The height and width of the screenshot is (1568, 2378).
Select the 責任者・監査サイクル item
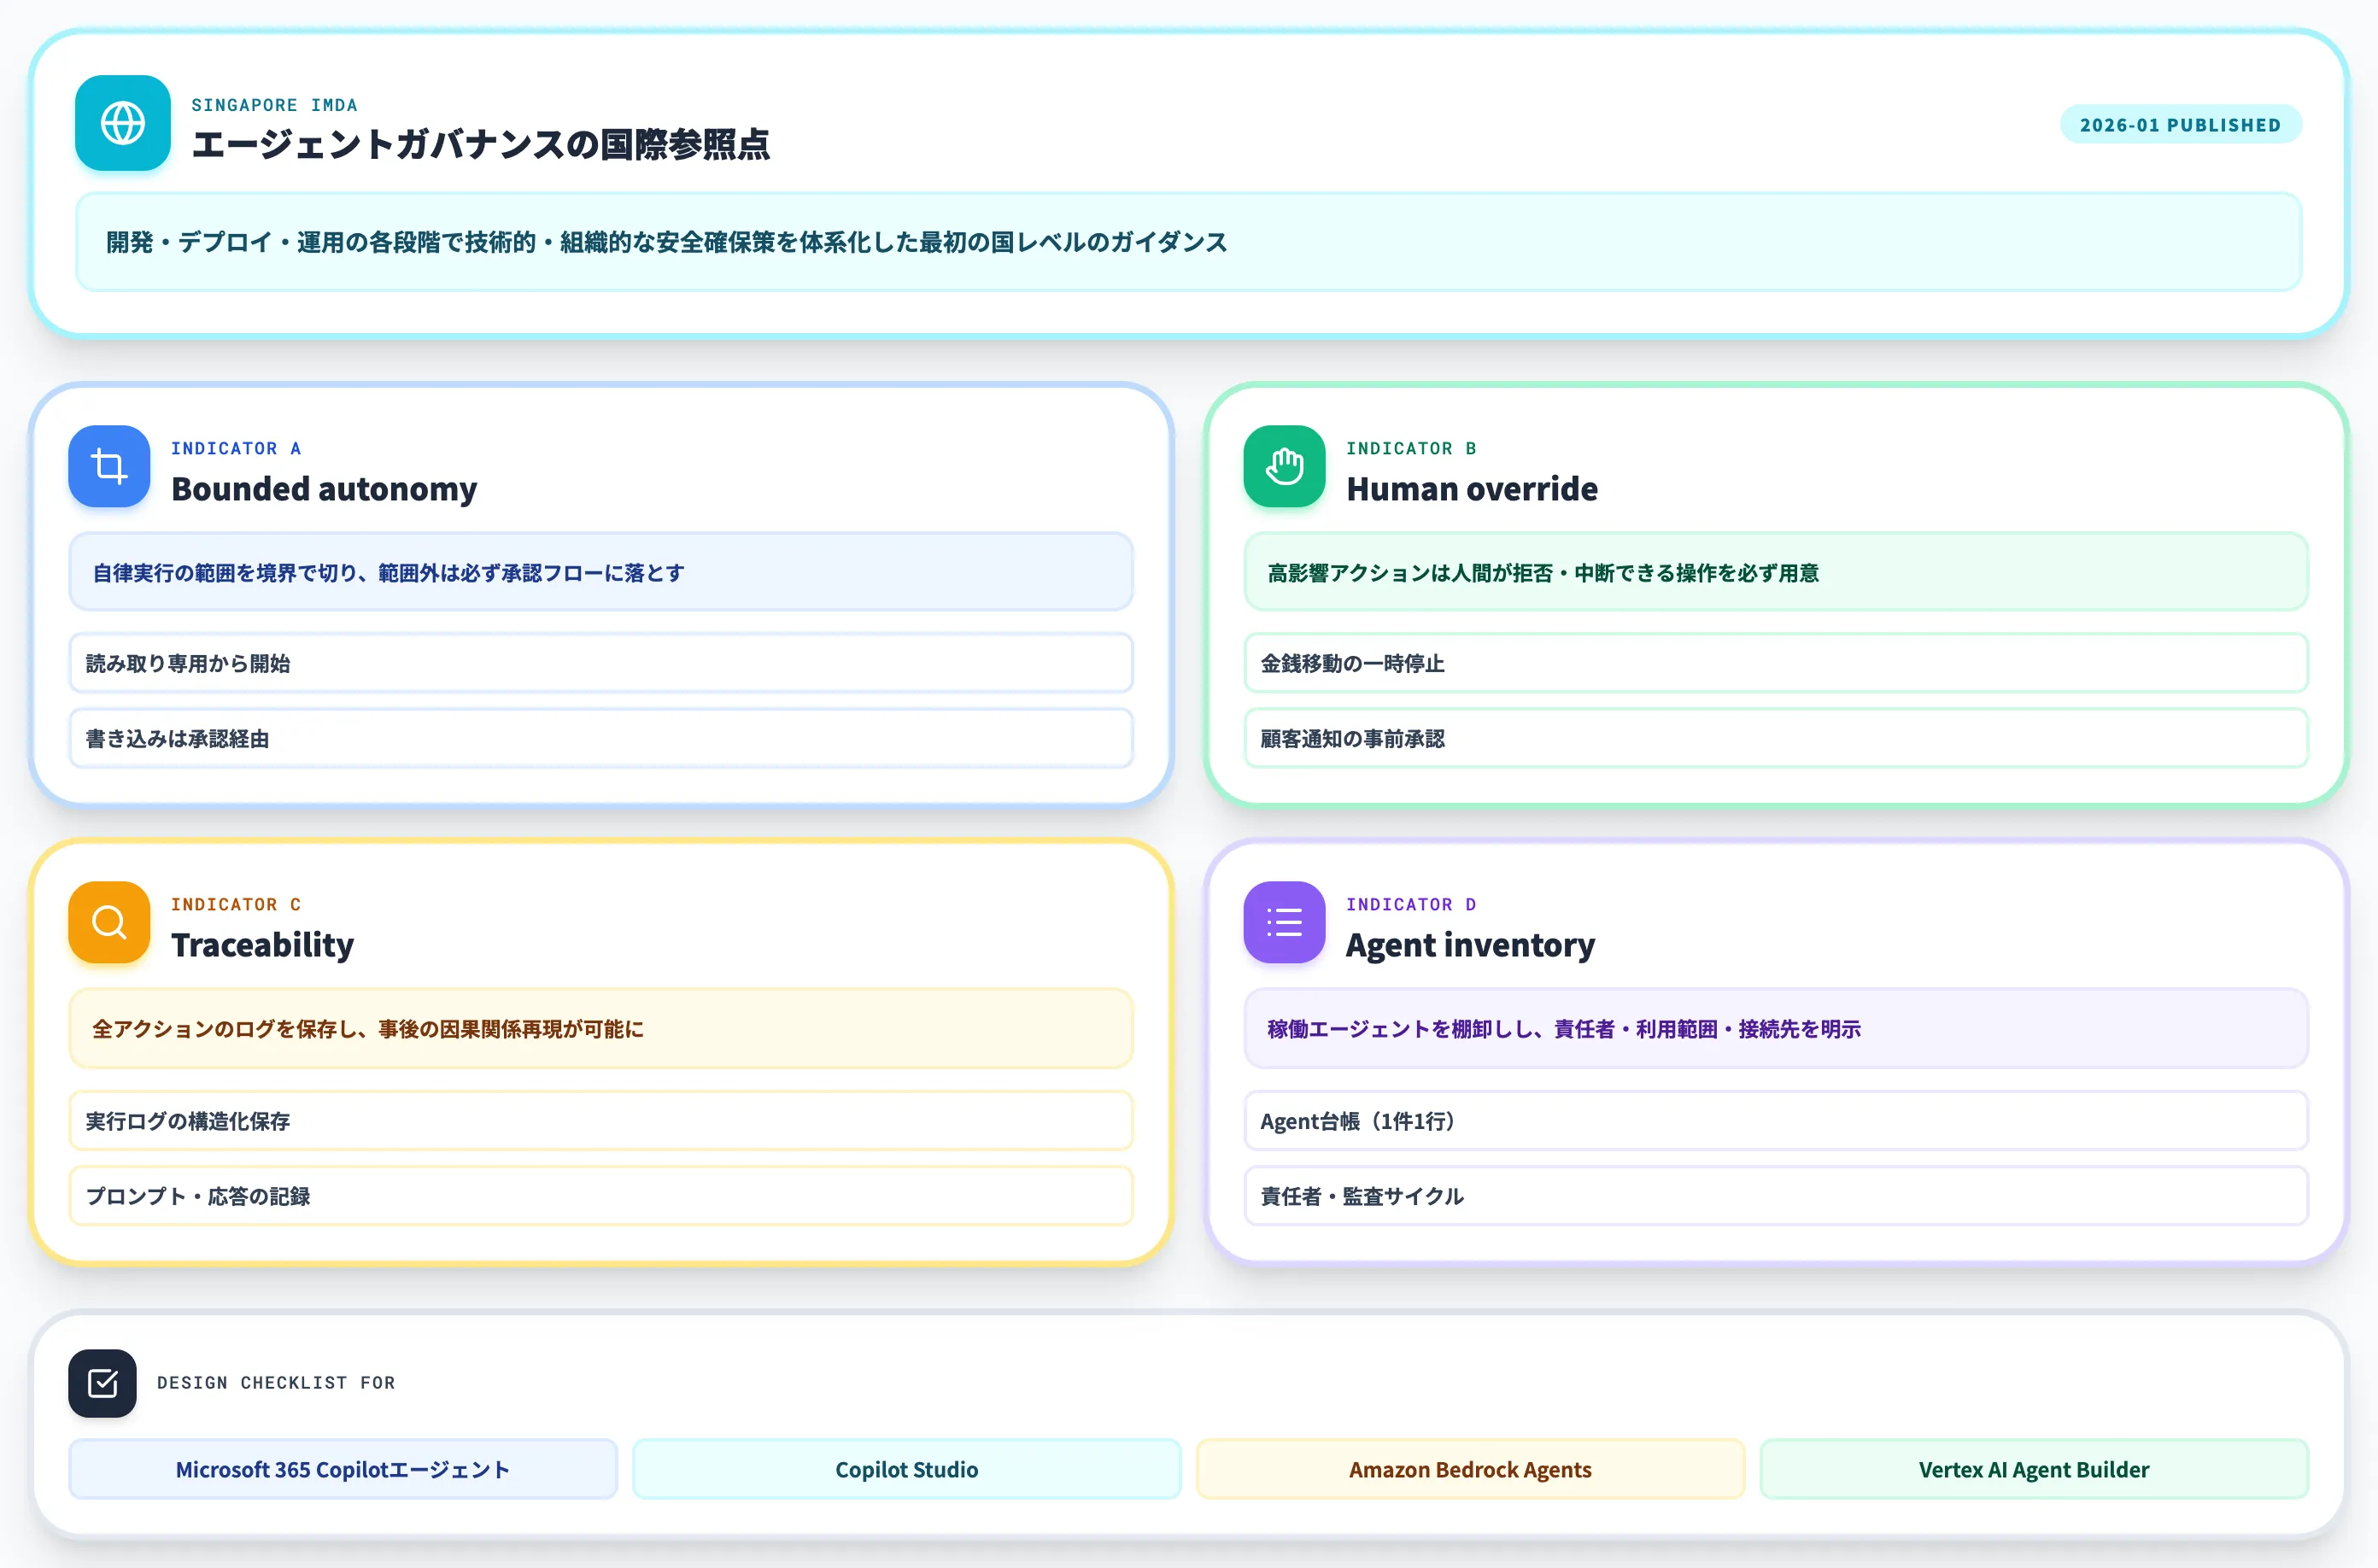pyautogui.click(x=1776, y=1196)
